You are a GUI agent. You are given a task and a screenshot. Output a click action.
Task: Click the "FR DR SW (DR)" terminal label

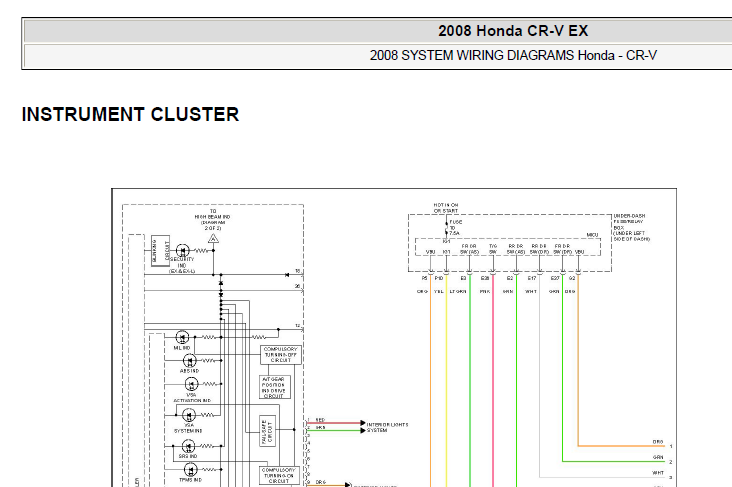(x=563, y=249)
